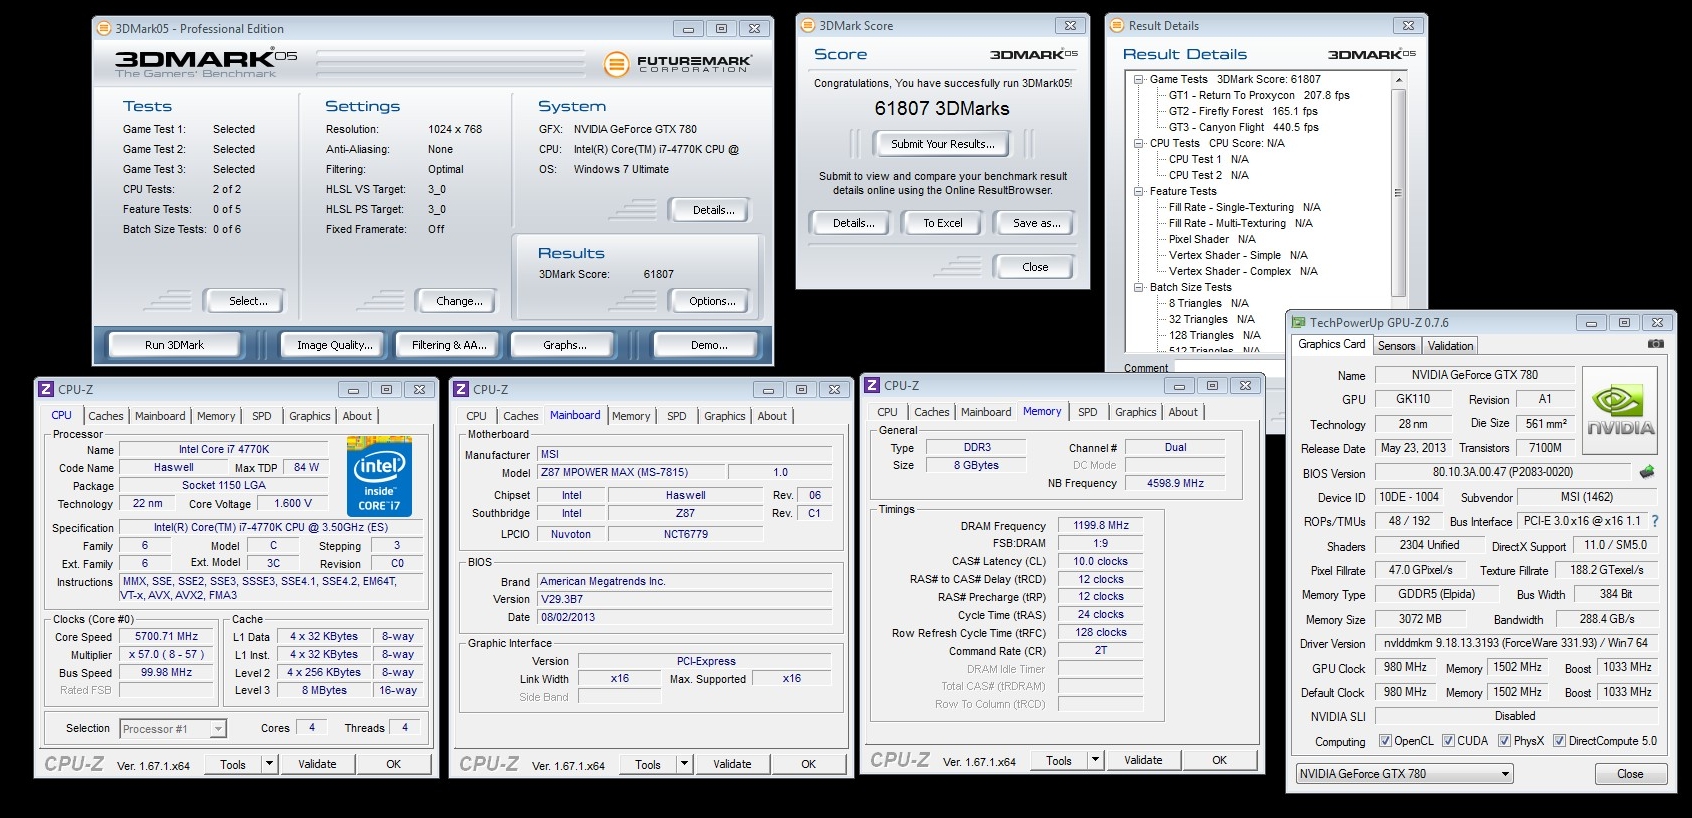Click the Z icon of the CPU-Z Mainboard window
This screenshot has width=1692, height=818.
[461, 389]
